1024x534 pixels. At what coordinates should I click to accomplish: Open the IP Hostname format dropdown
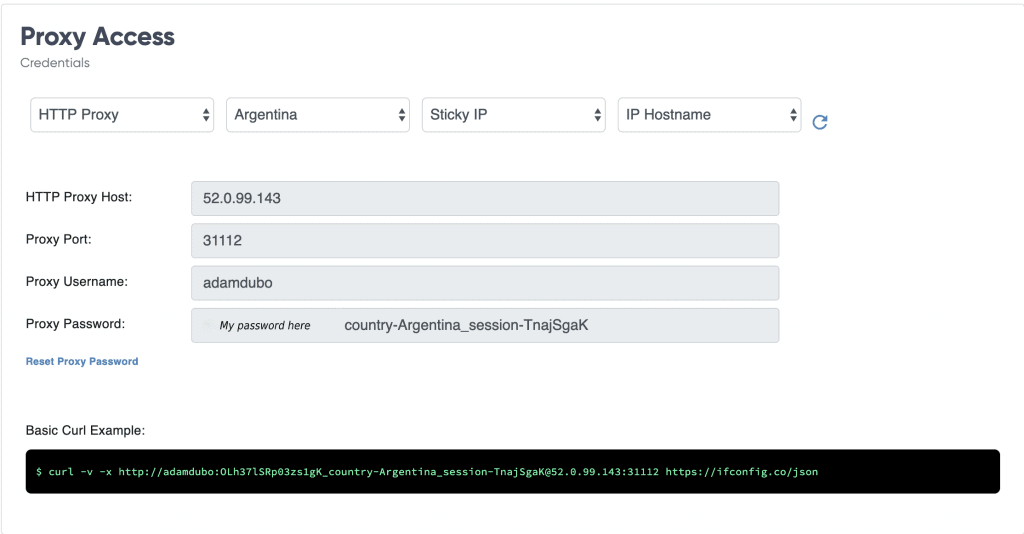pos(710,115)
